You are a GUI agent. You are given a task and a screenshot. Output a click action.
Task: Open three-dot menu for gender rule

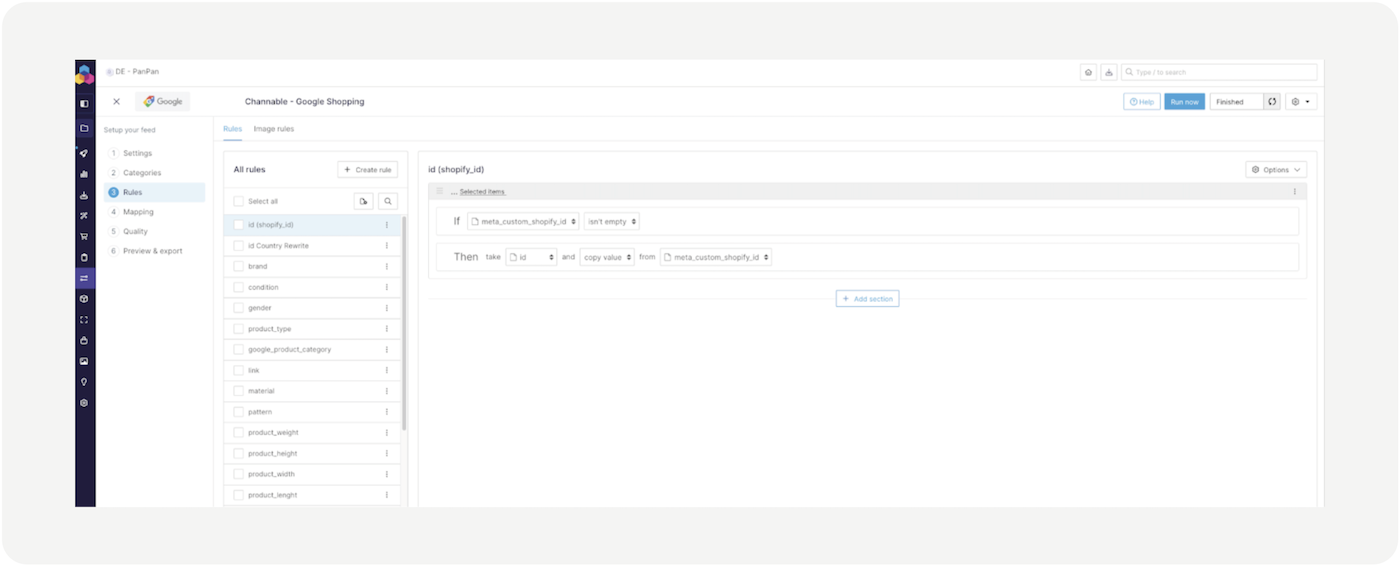tap(387, 308)
